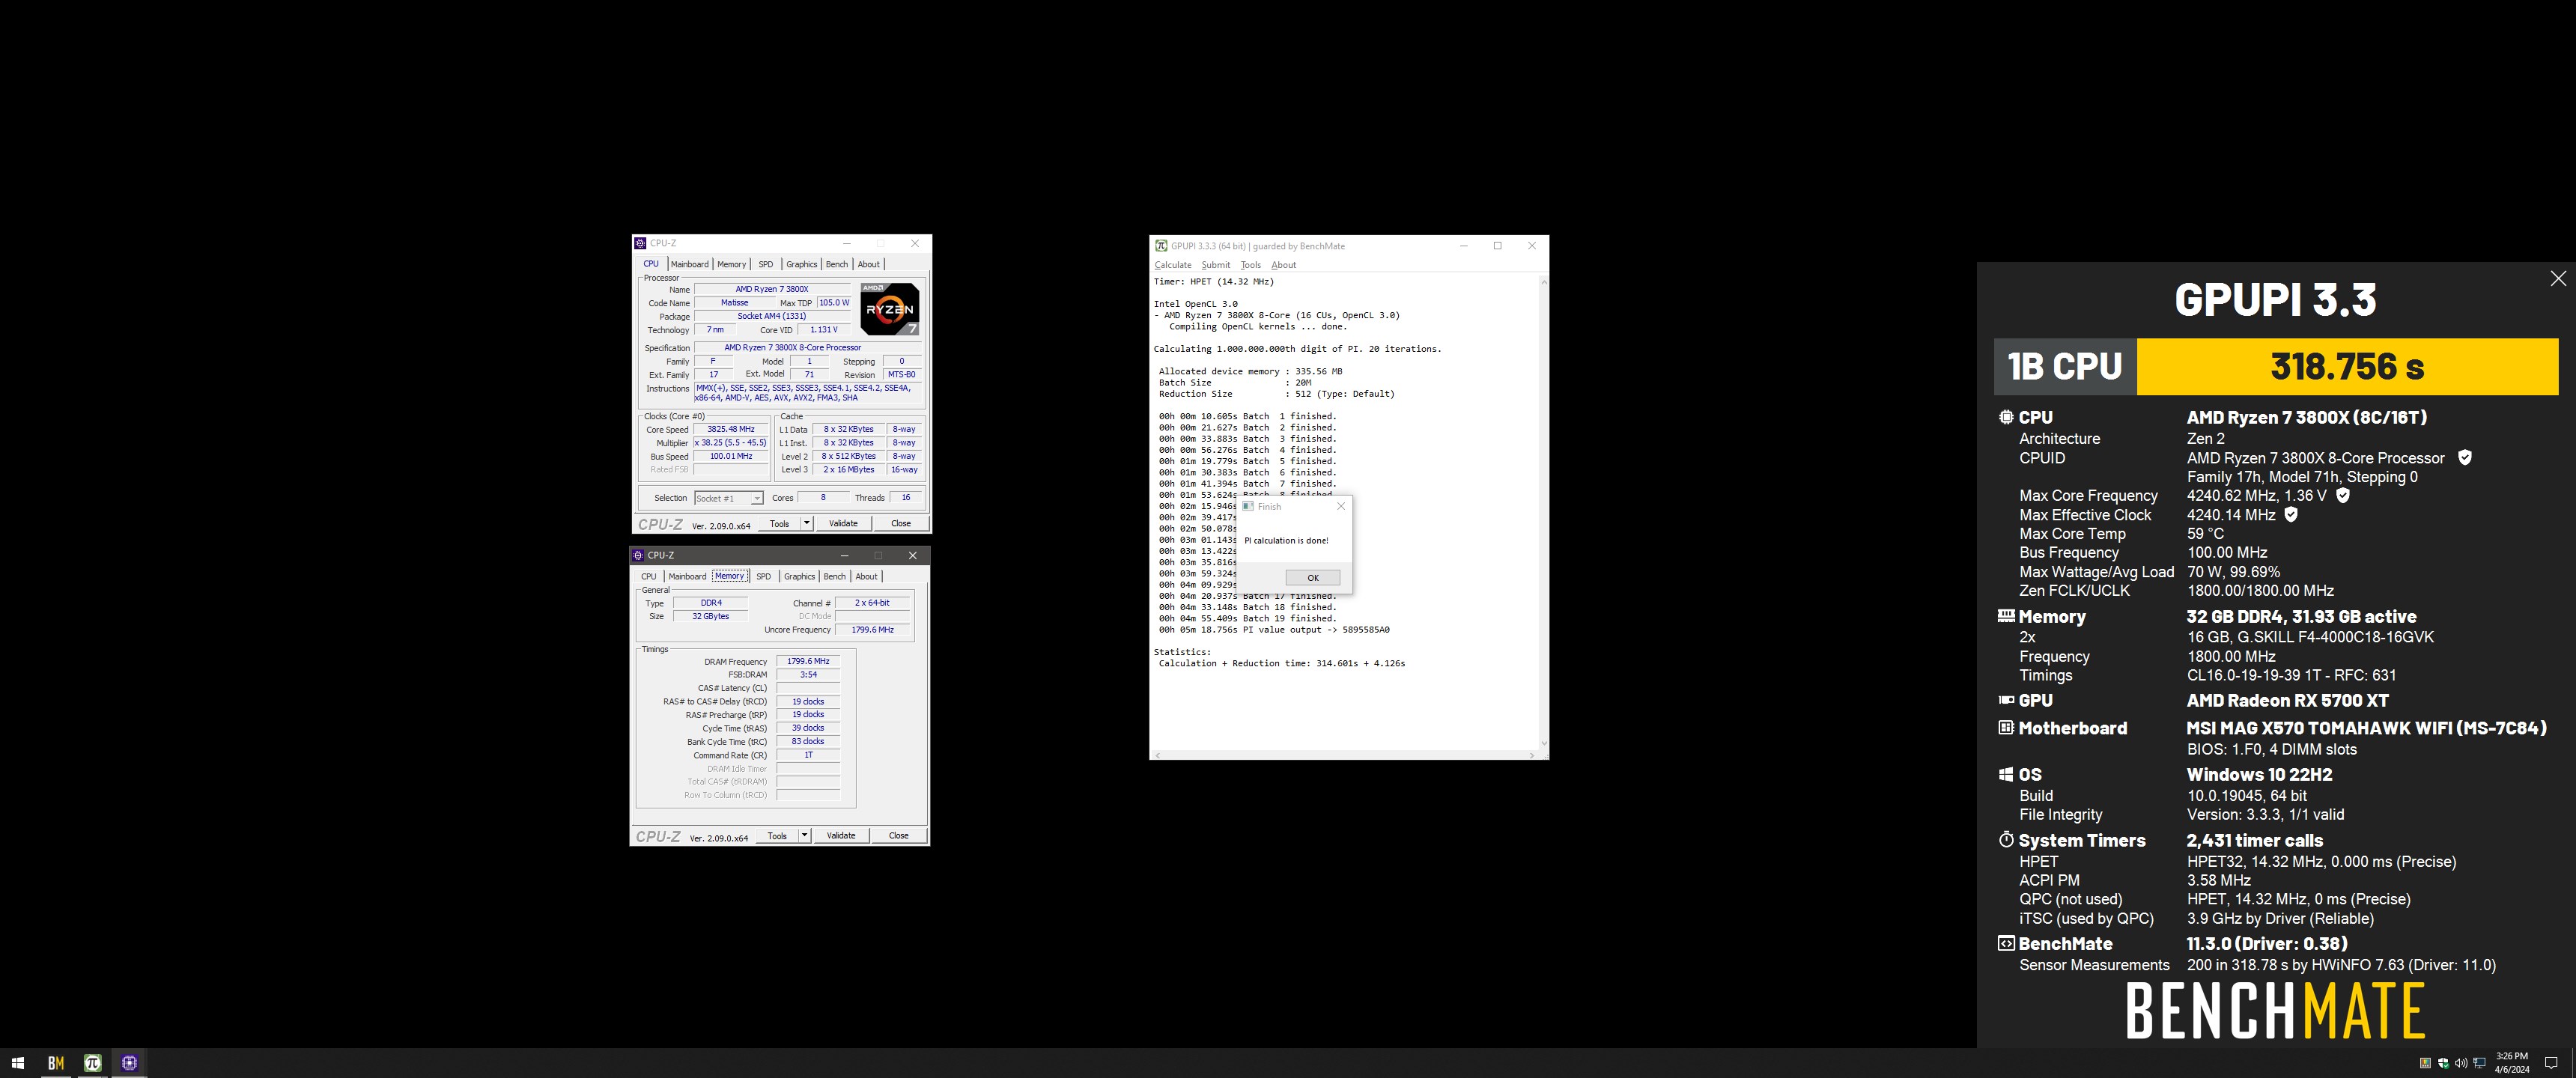Image resolution: width=2576 pixels, height=1078 pixels.
Task: Click the shield beside Max Core Frequency
Action: point(2343,495)
